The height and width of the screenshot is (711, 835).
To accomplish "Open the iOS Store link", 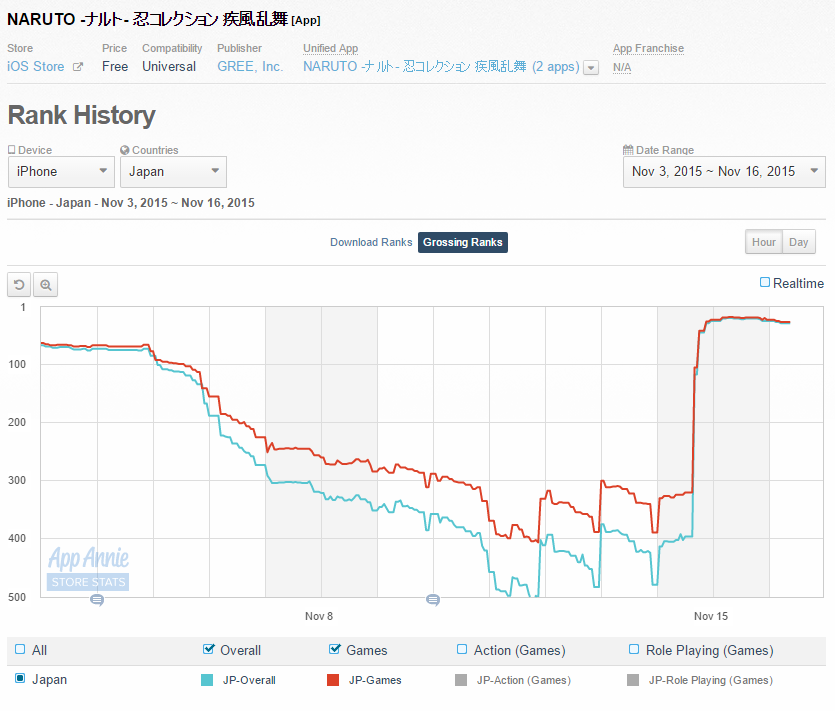I will 36,67.
